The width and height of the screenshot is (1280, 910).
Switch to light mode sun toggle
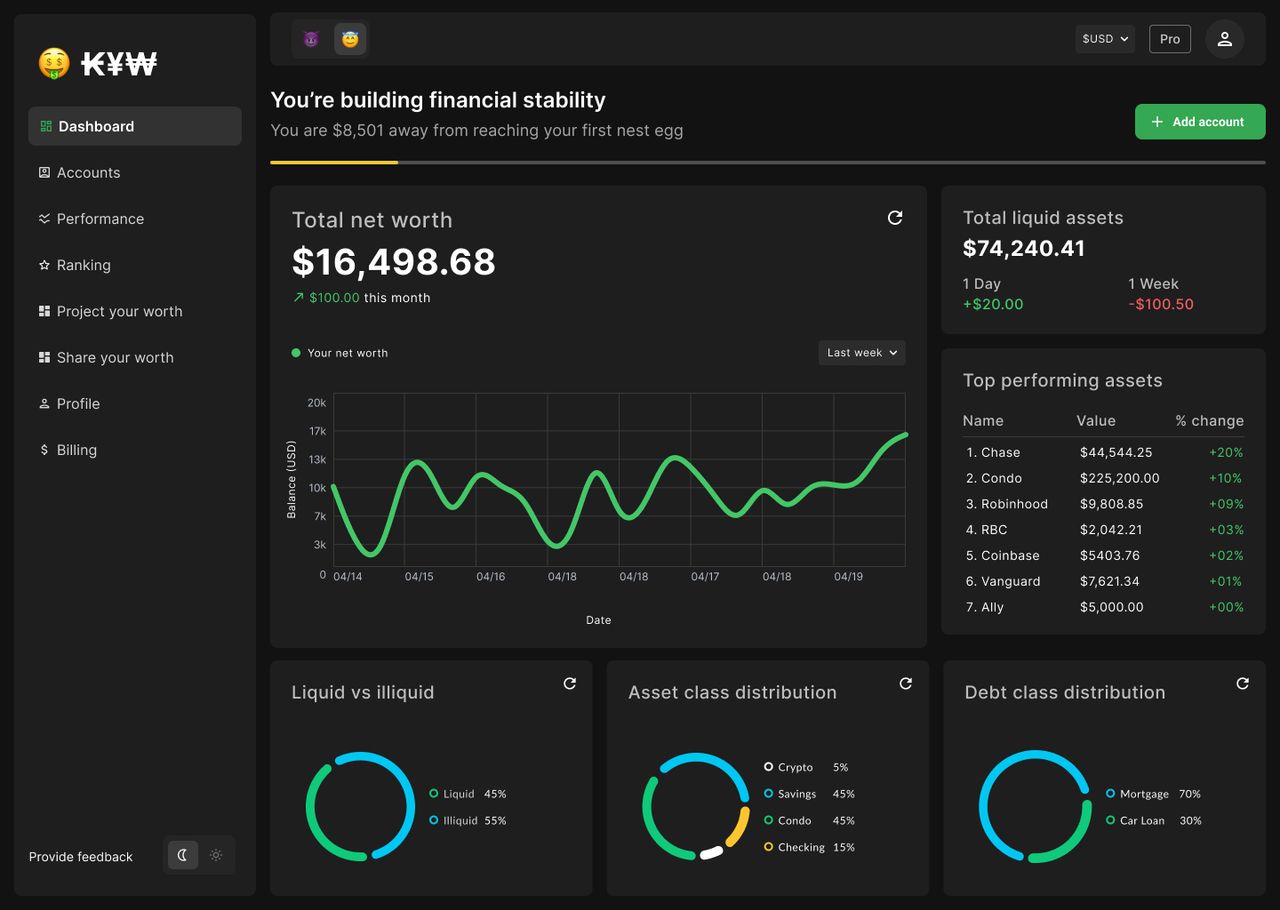point(216,855)
